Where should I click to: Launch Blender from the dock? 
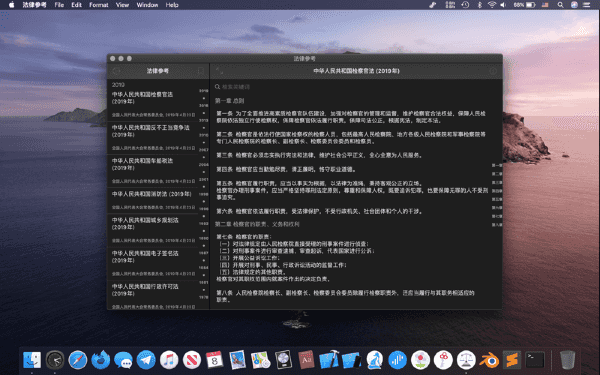coord(489,360)
